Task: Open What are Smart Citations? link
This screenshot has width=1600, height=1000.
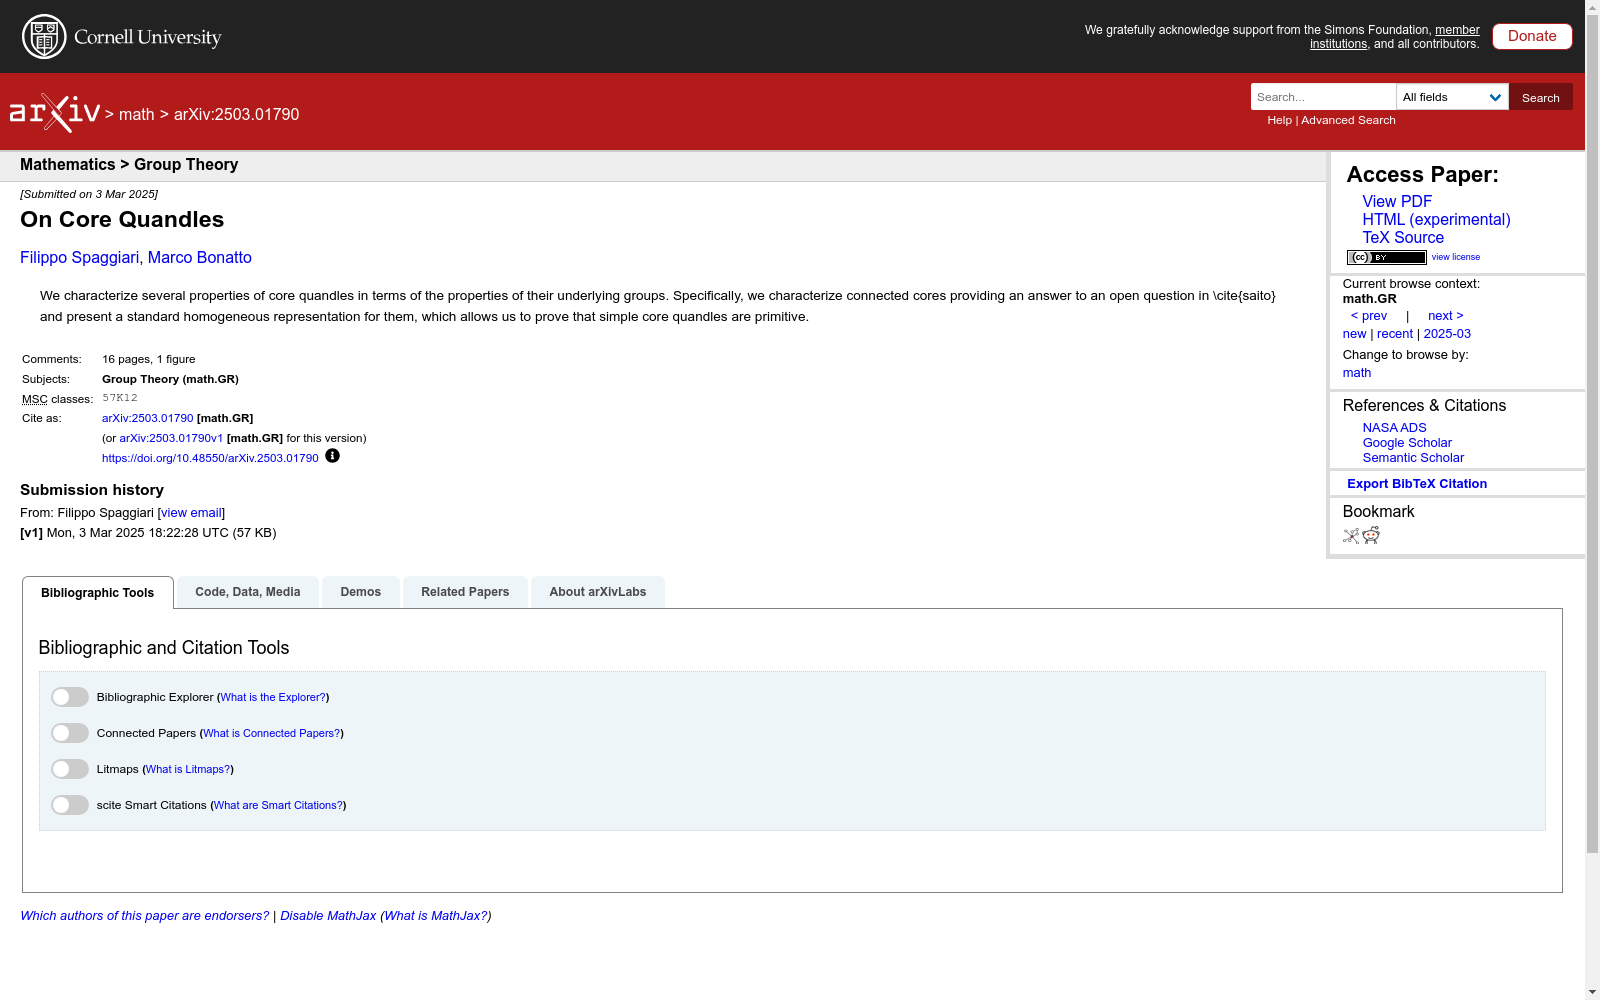Action: click(x=279, y=805)
